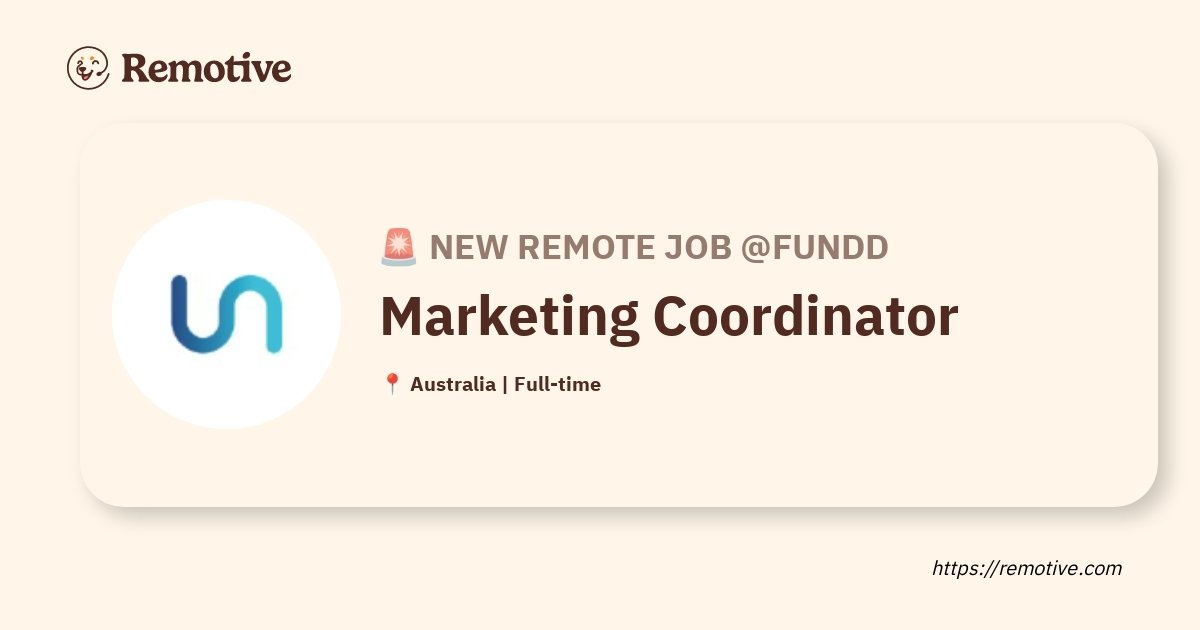The width and height of the screenshot is (1200, 630).
Task: Click the red siren emoji
Action: (399, 247)
